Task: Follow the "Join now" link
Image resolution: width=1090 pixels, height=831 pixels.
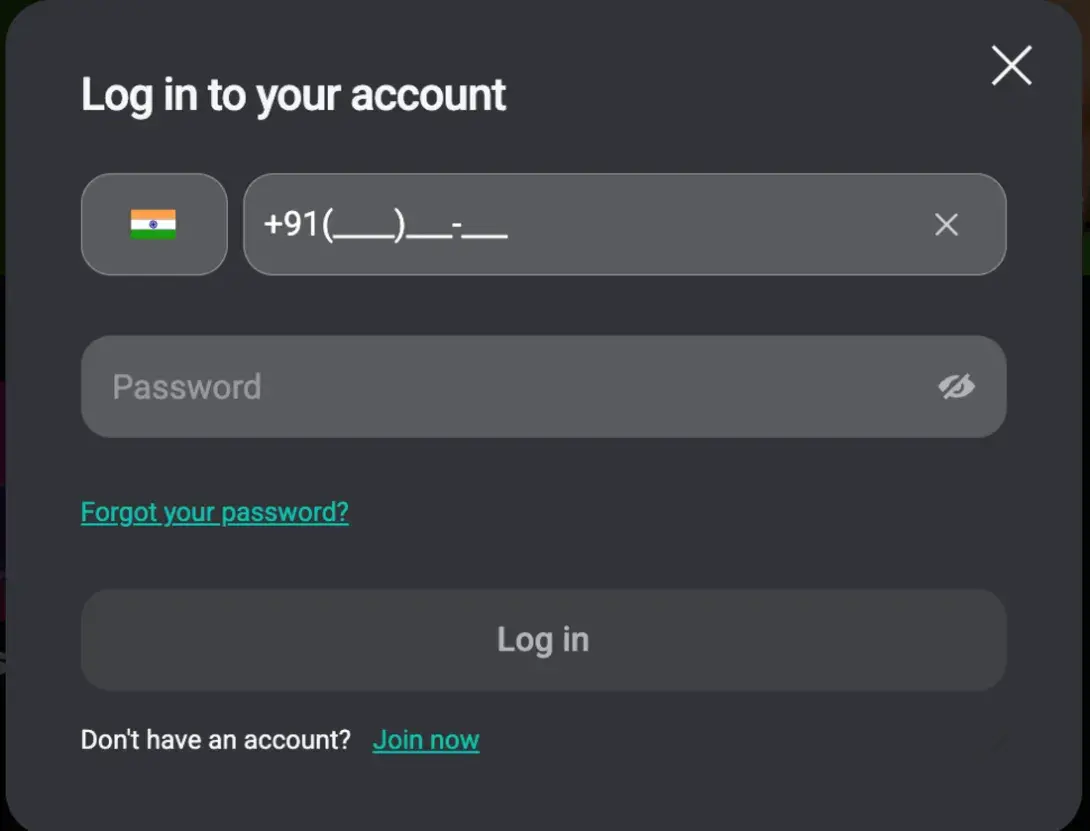Action: pos(426,740)
